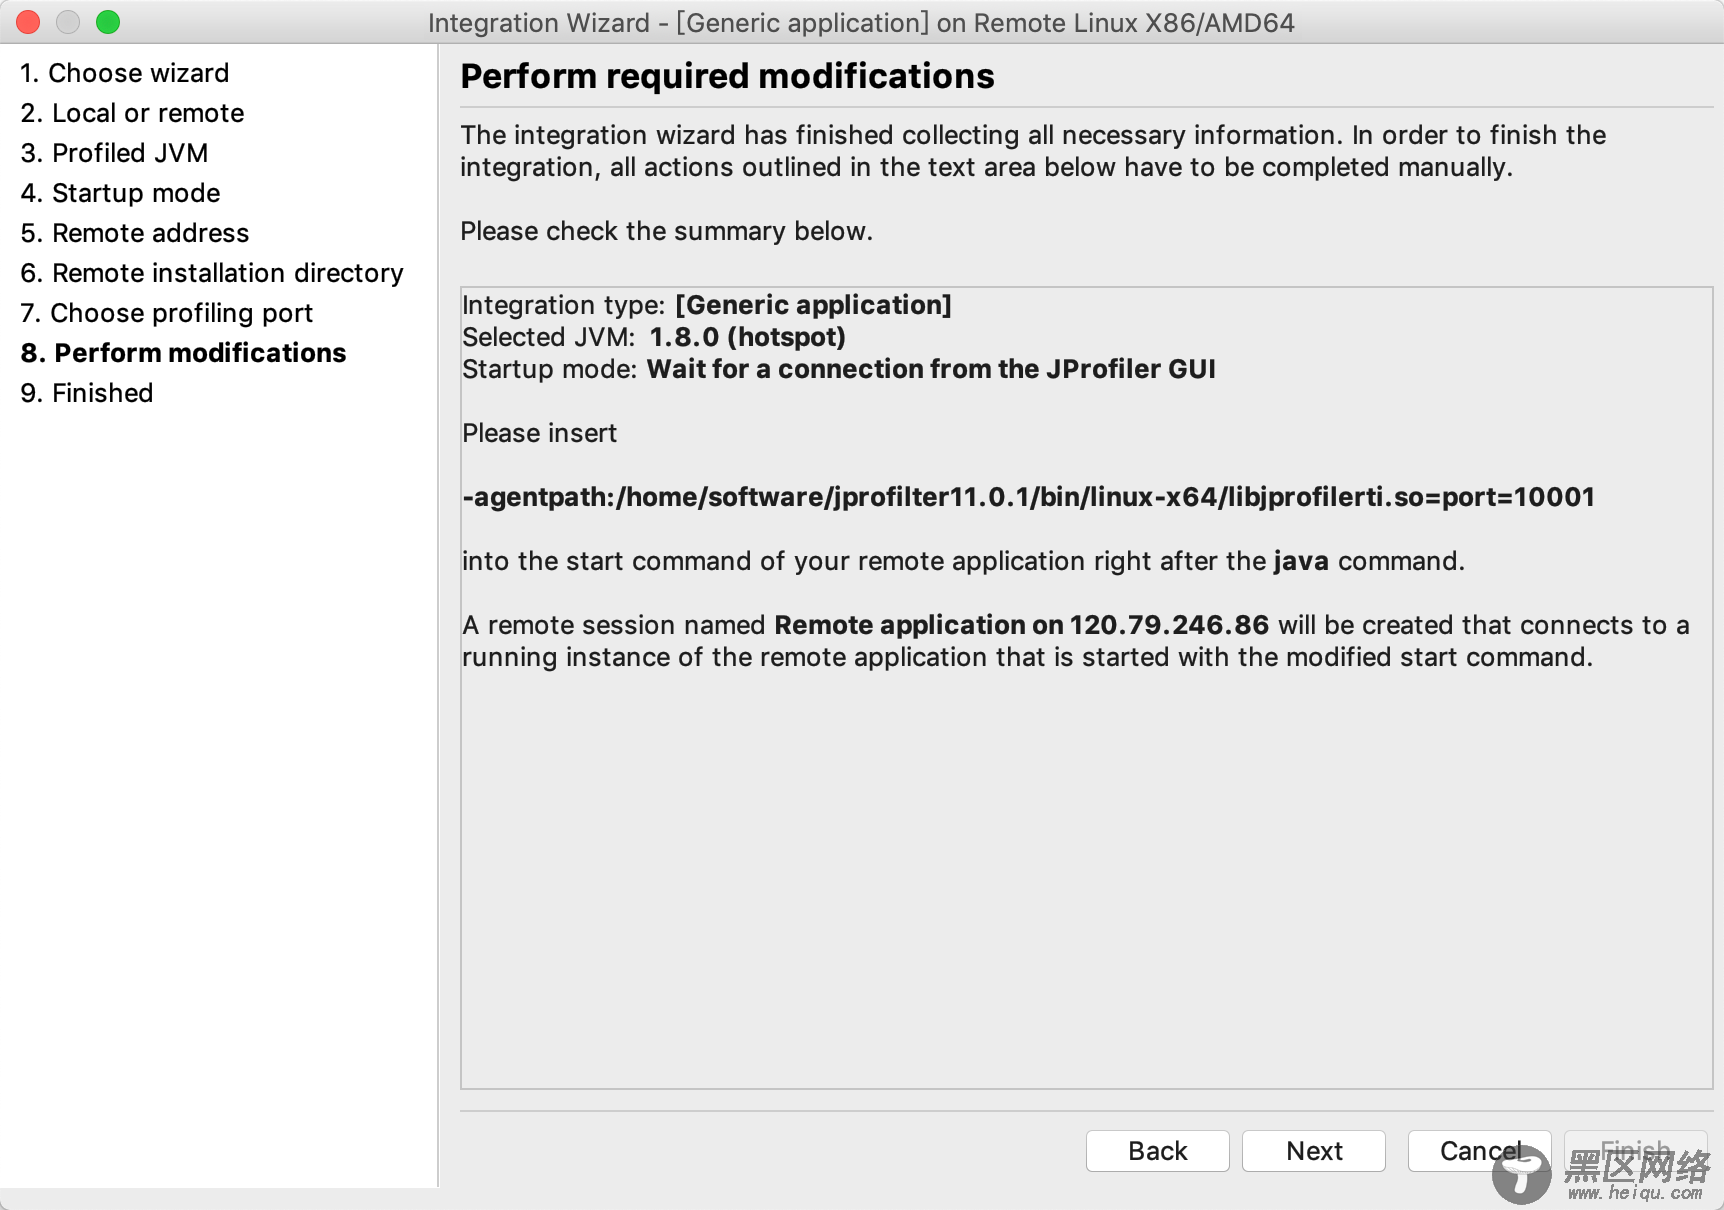Select step 4. Startup mode
This screenshot has width=1724, height=1210.
coord(120,193)
